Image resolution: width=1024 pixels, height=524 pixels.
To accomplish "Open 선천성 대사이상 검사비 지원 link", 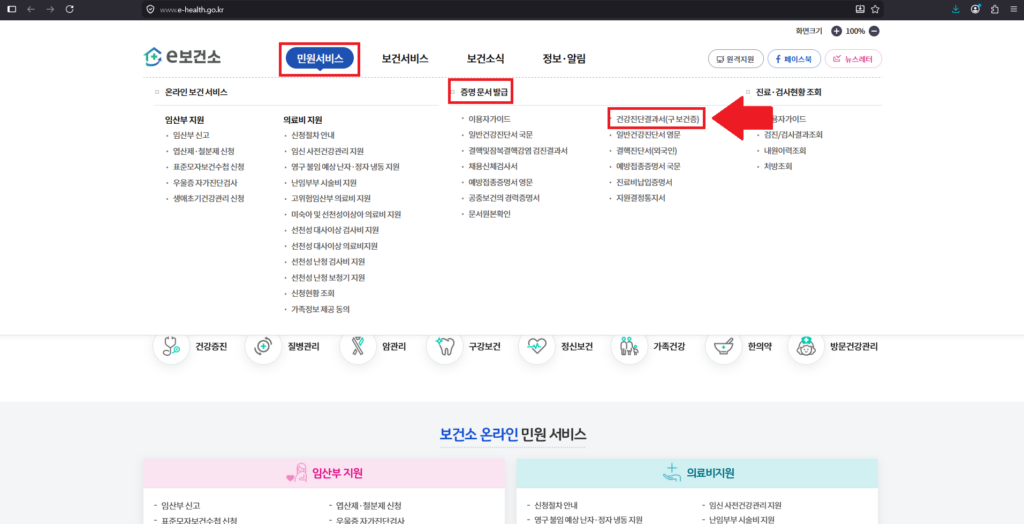I will pyautogui.click(x=335, y=230).
